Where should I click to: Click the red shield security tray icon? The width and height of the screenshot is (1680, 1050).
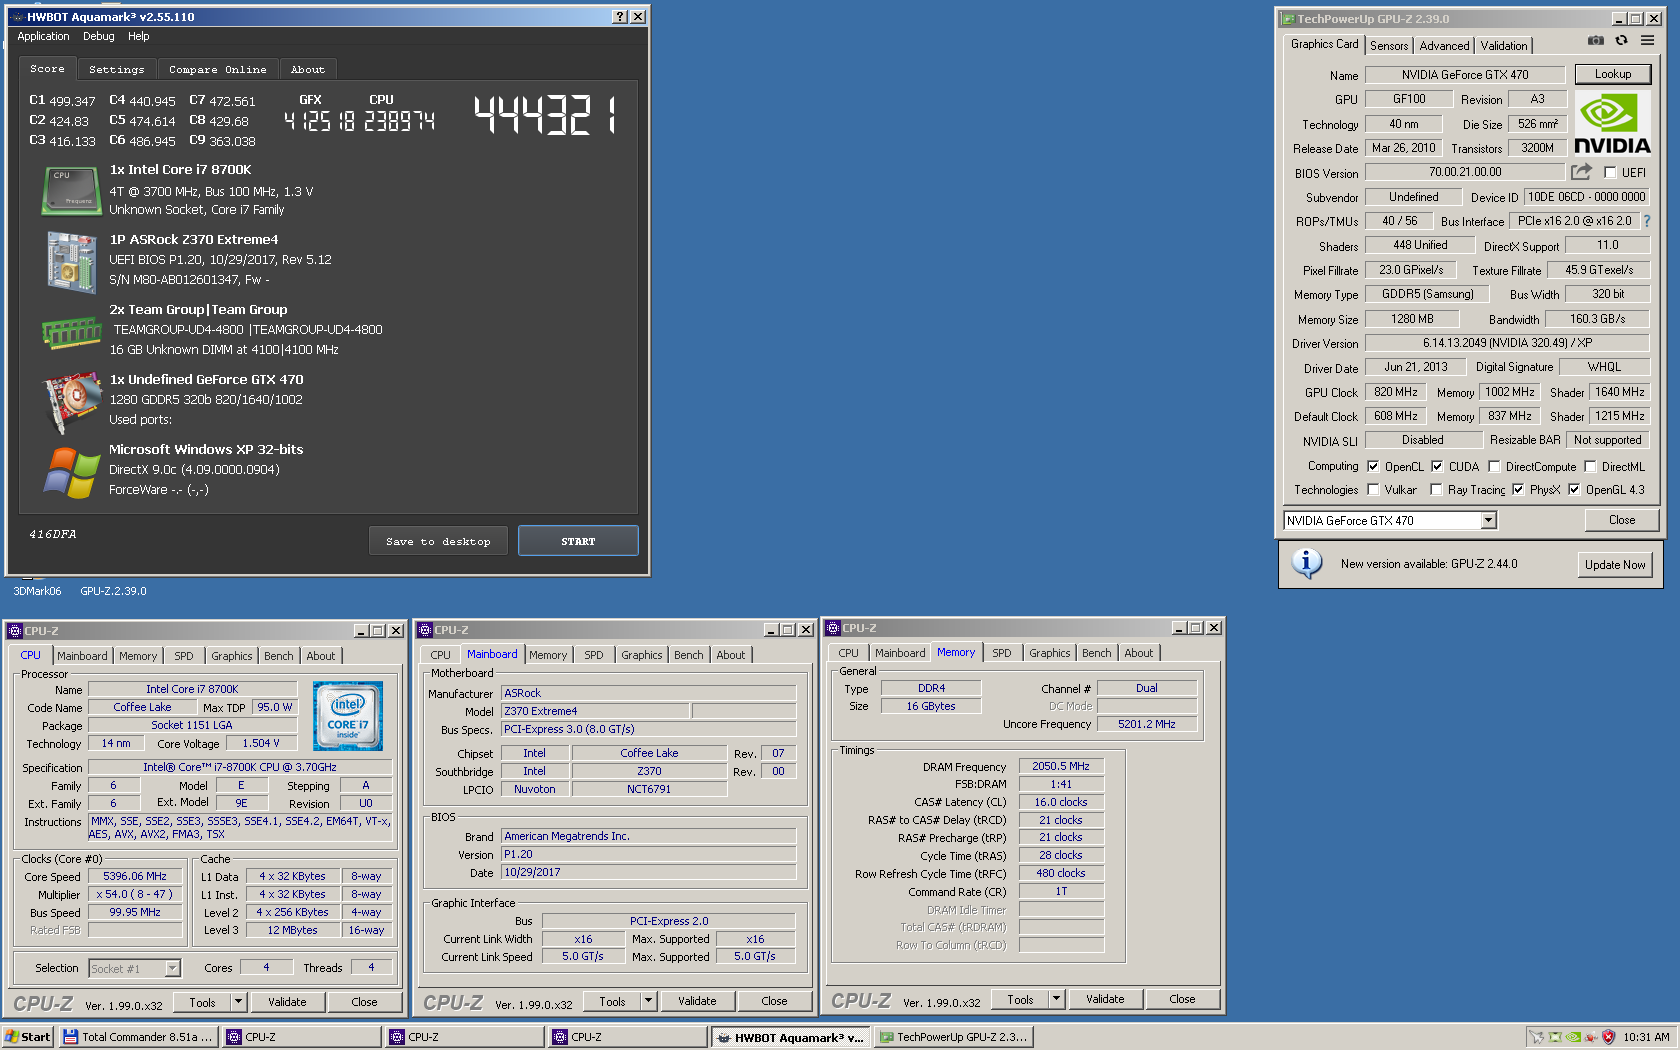pos(1608,1037)
